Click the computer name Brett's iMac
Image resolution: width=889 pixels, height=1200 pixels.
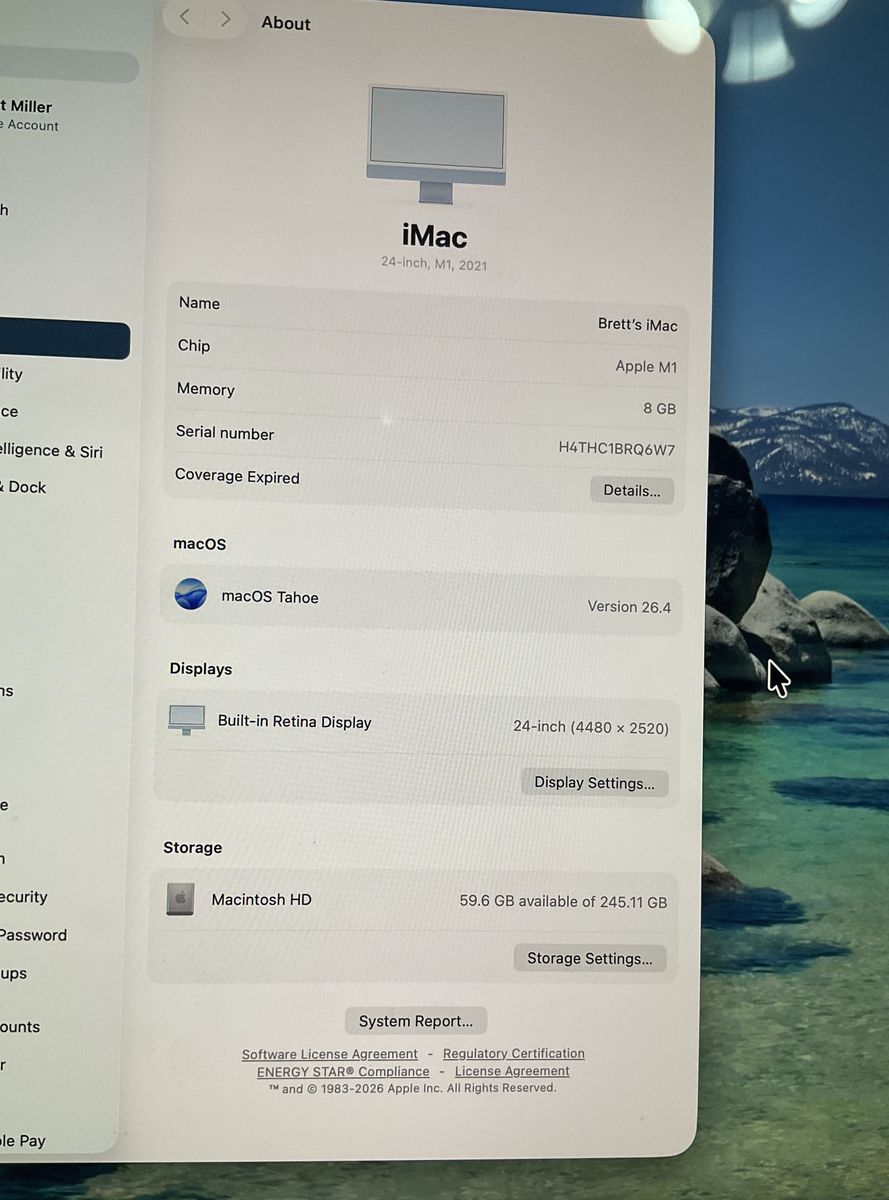click(637, 325)
